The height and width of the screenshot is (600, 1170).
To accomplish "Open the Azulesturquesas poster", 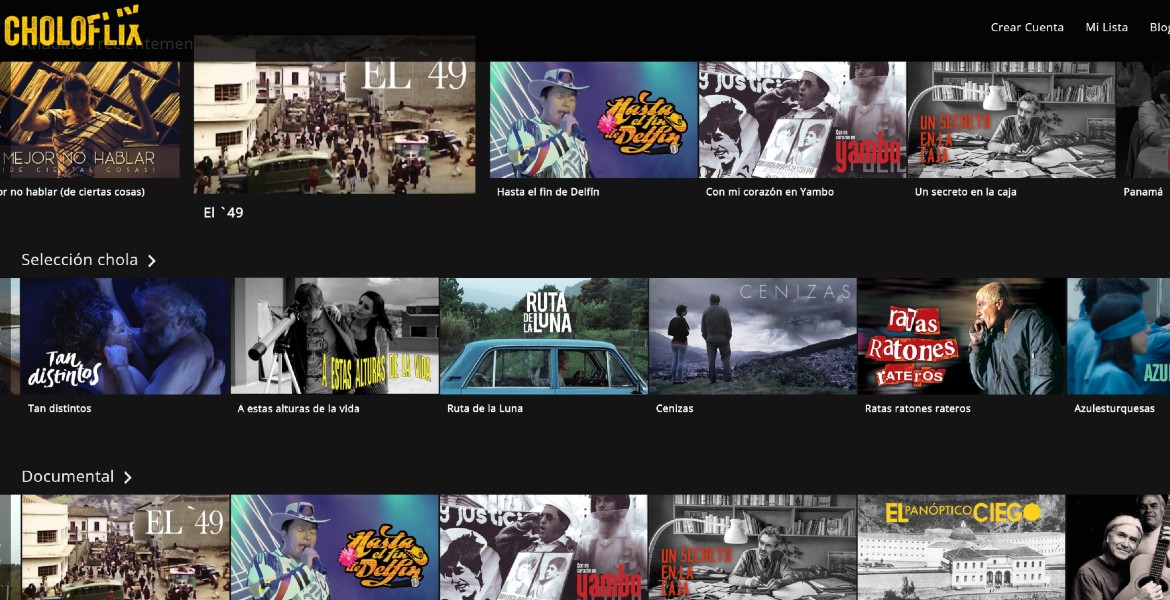I will click(1119, 336).
